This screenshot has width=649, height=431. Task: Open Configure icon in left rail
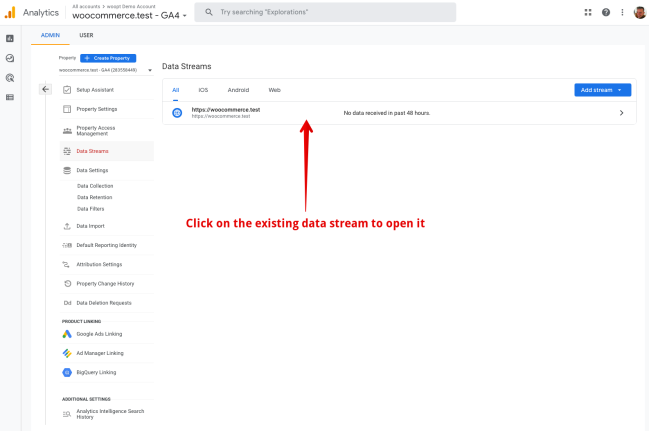10,97
